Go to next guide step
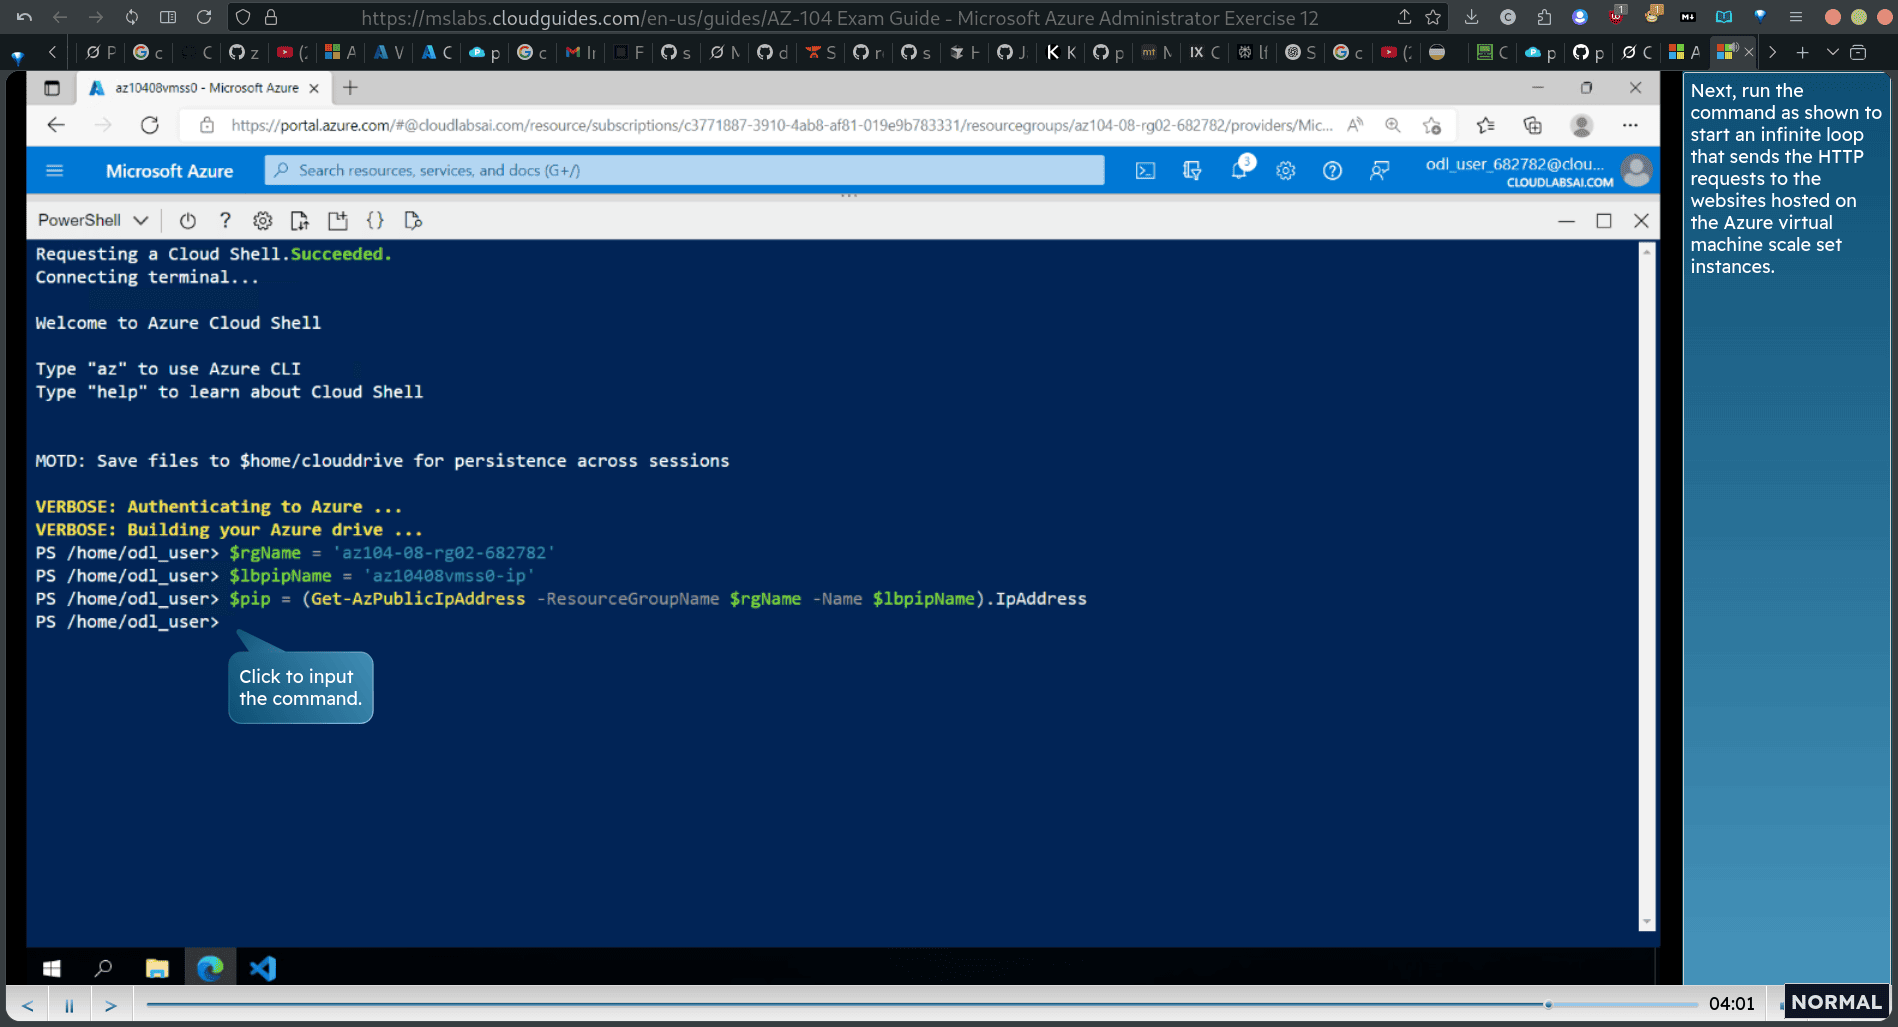This screenshot has height=1027, width=1898. [x=111, y=1005]
